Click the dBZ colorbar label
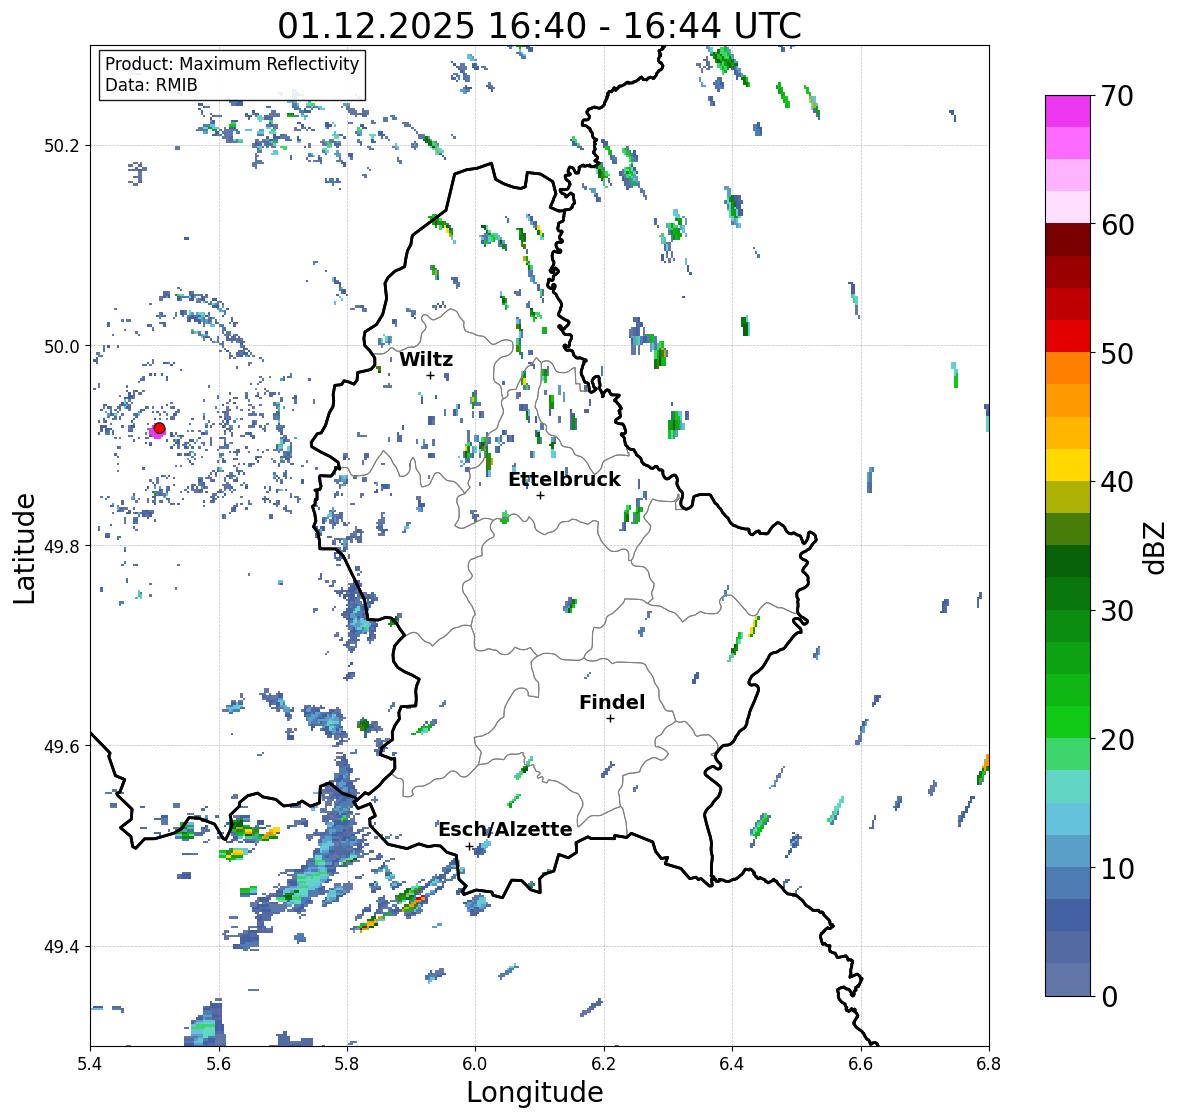This screenshot has width=1179, height=1117. point(1156,548)
